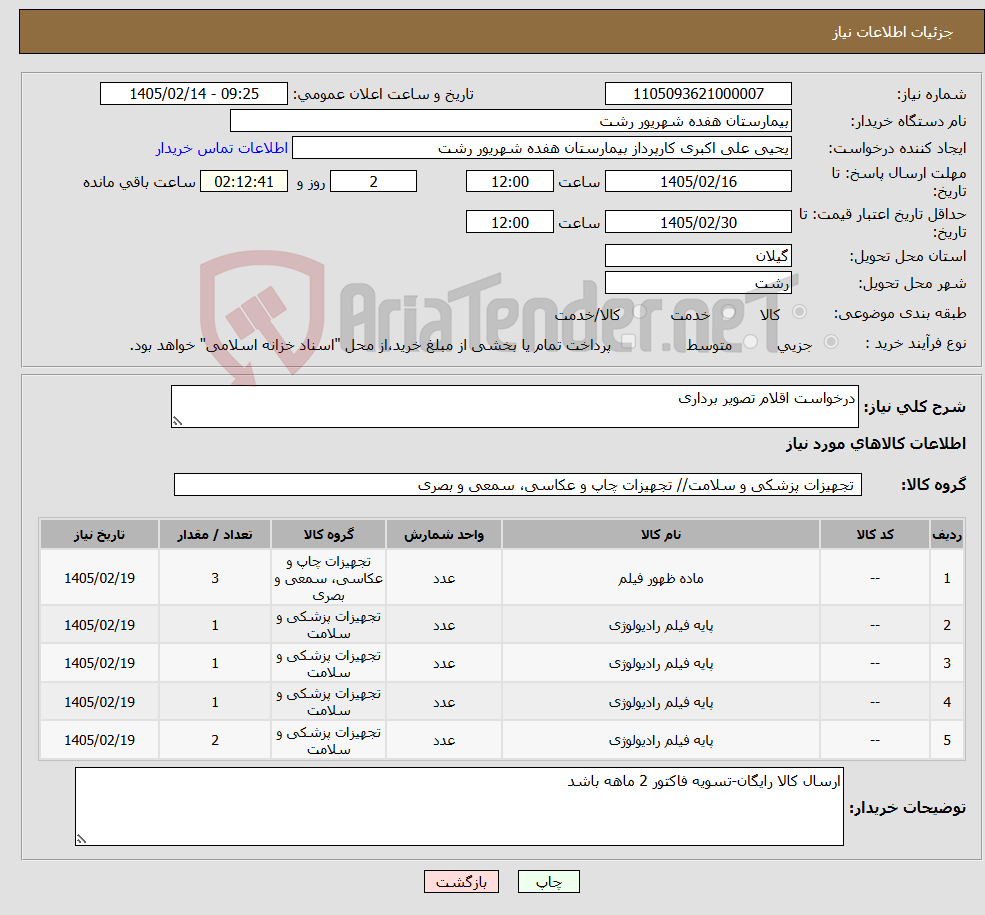Image resolution: width=985 pixels, height=915 pixels.
Task: Click the request creator field یحیی علی اکبری
Action: click(x=541, y=148)
